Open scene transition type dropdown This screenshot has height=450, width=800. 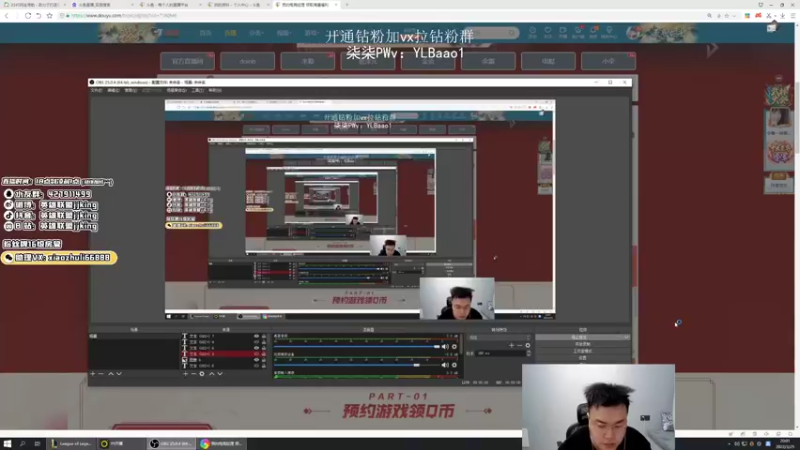(x=499, y=338)
